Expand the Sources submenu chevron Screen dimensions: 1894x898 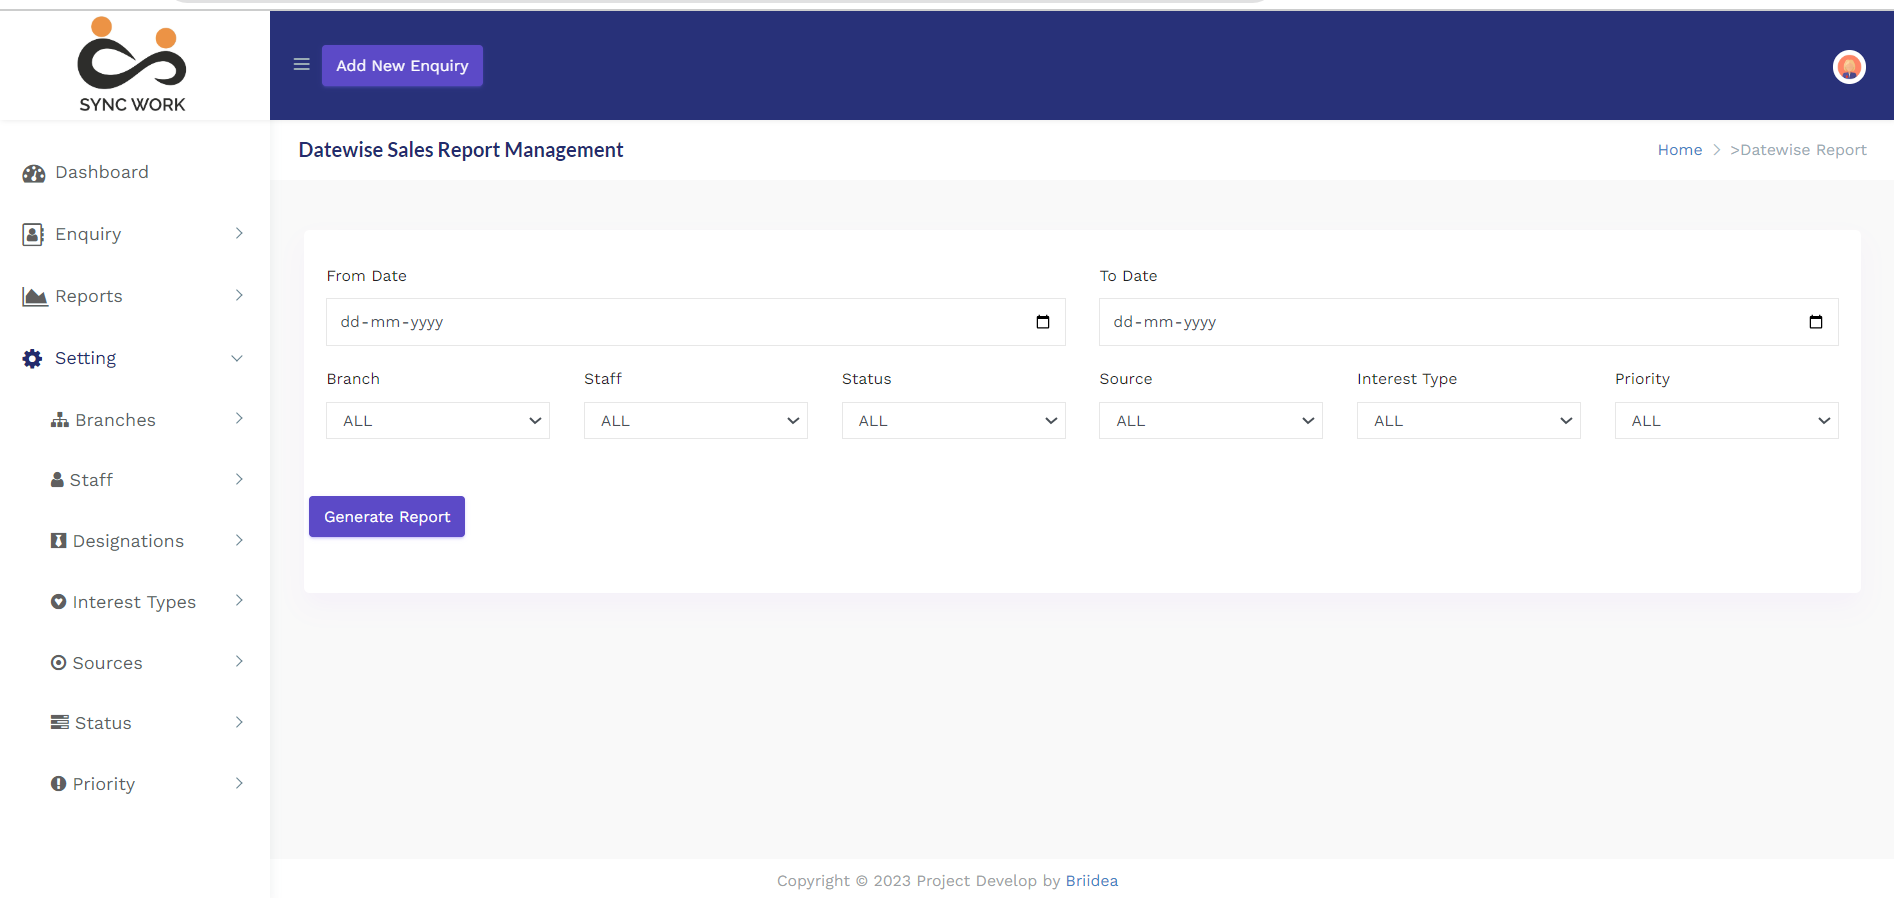(x=239, y=661)
